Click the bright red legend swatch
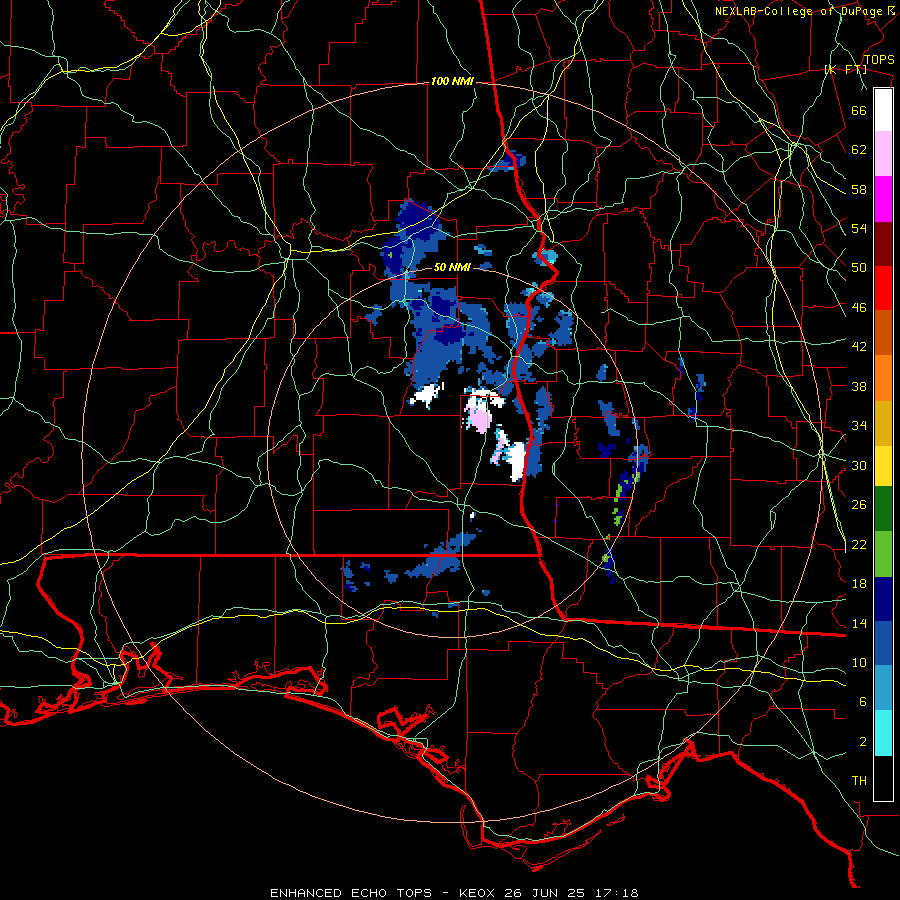The width and height of the screenshot is (900, 900). click(883, 288)
